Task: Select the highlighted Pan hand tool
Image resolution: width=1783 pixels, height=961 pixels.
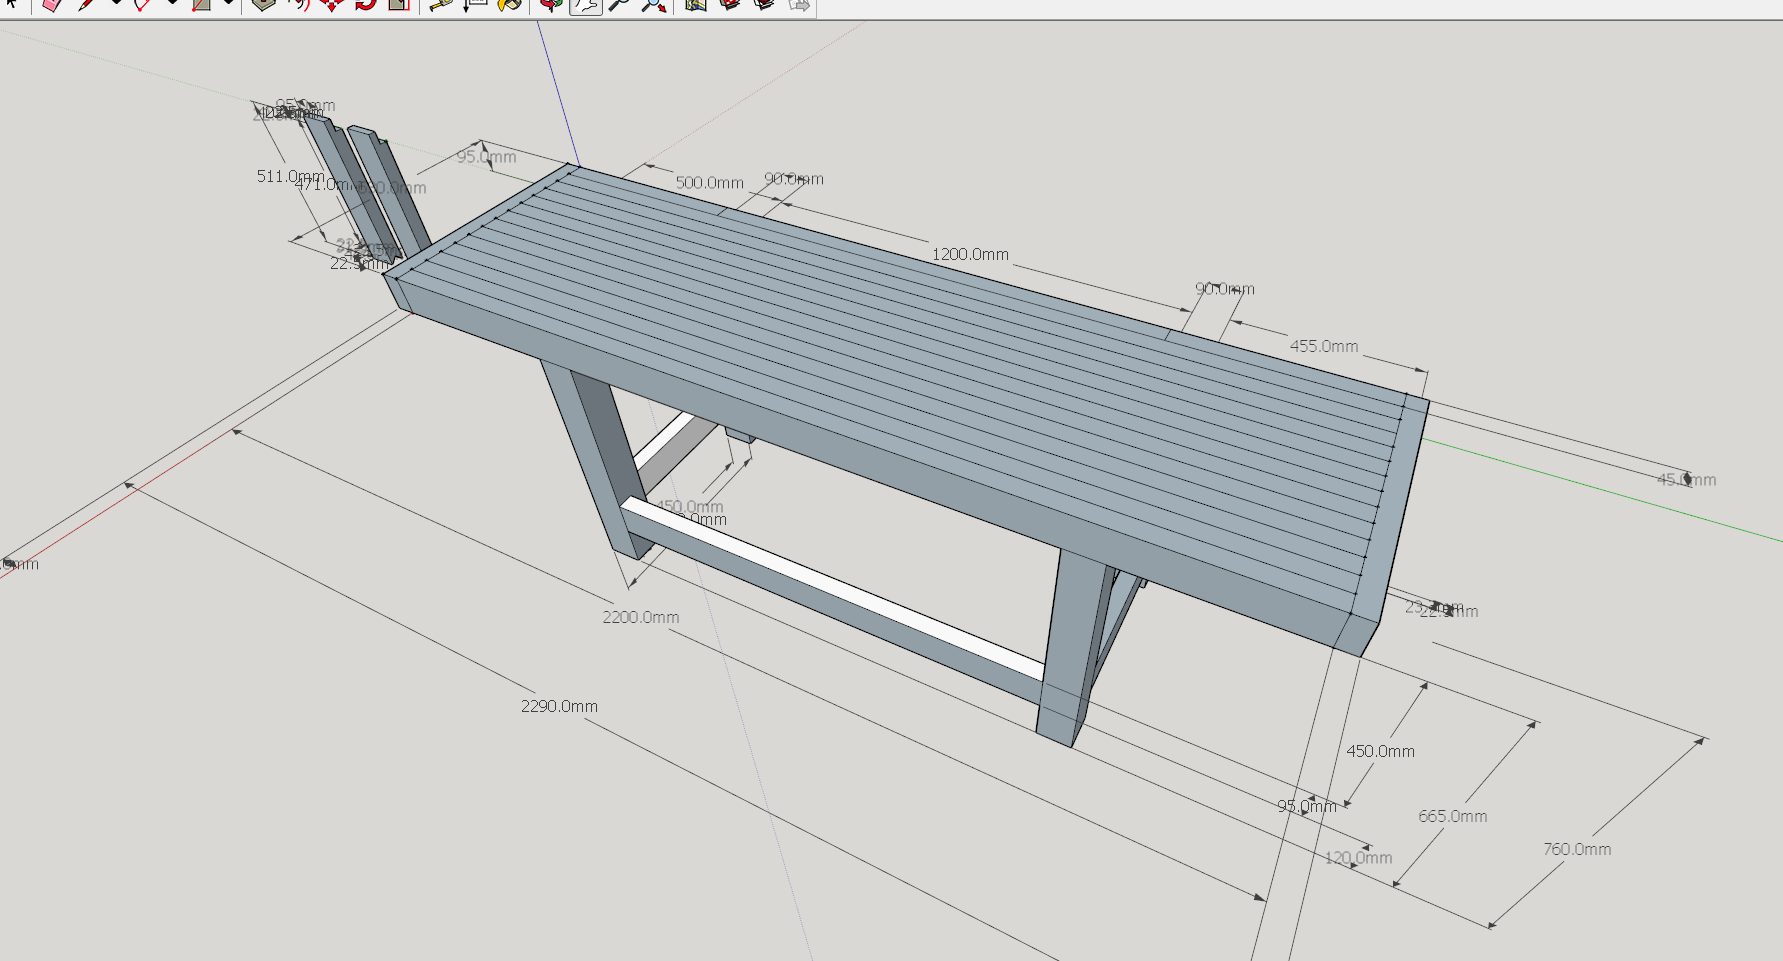Action: (586, 4)
